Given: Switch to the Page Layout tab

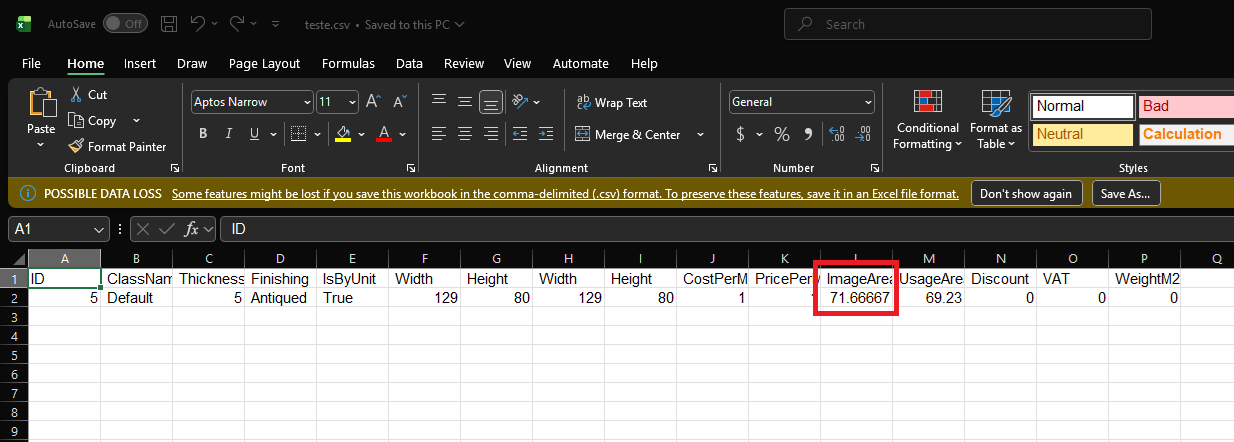Looking at the screenshot, I should (264, 63).
